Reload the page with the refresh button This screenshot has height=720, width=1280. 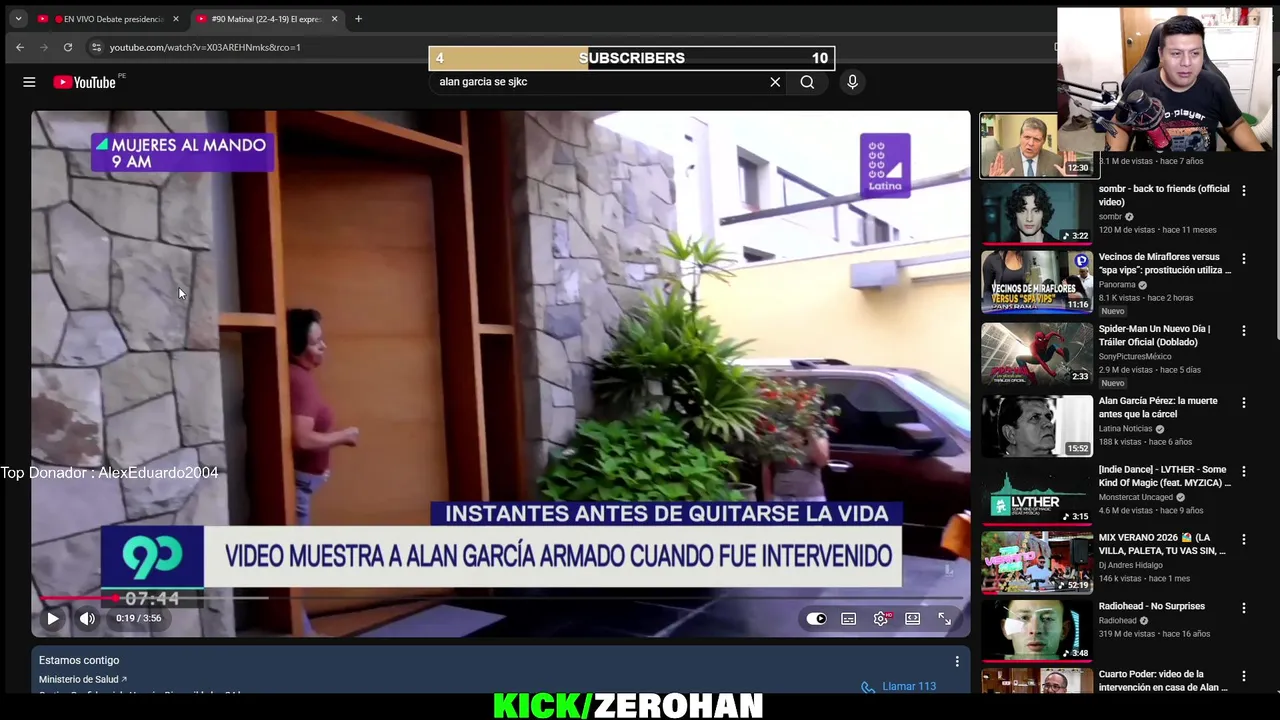[68, 47]
